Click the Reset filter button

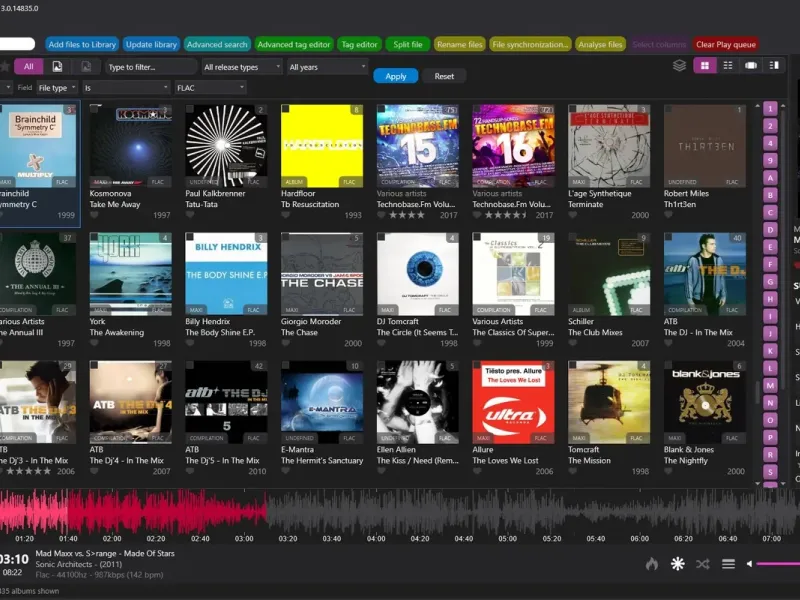coord(444,76)
